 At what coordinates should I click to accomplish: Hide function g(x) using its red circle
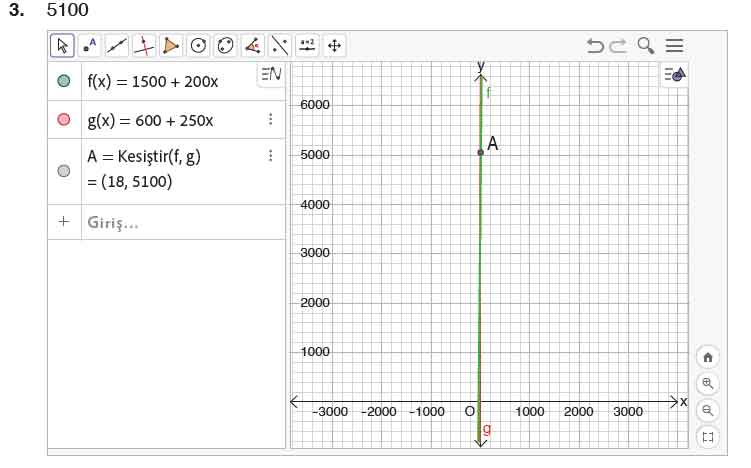[65, 120]
